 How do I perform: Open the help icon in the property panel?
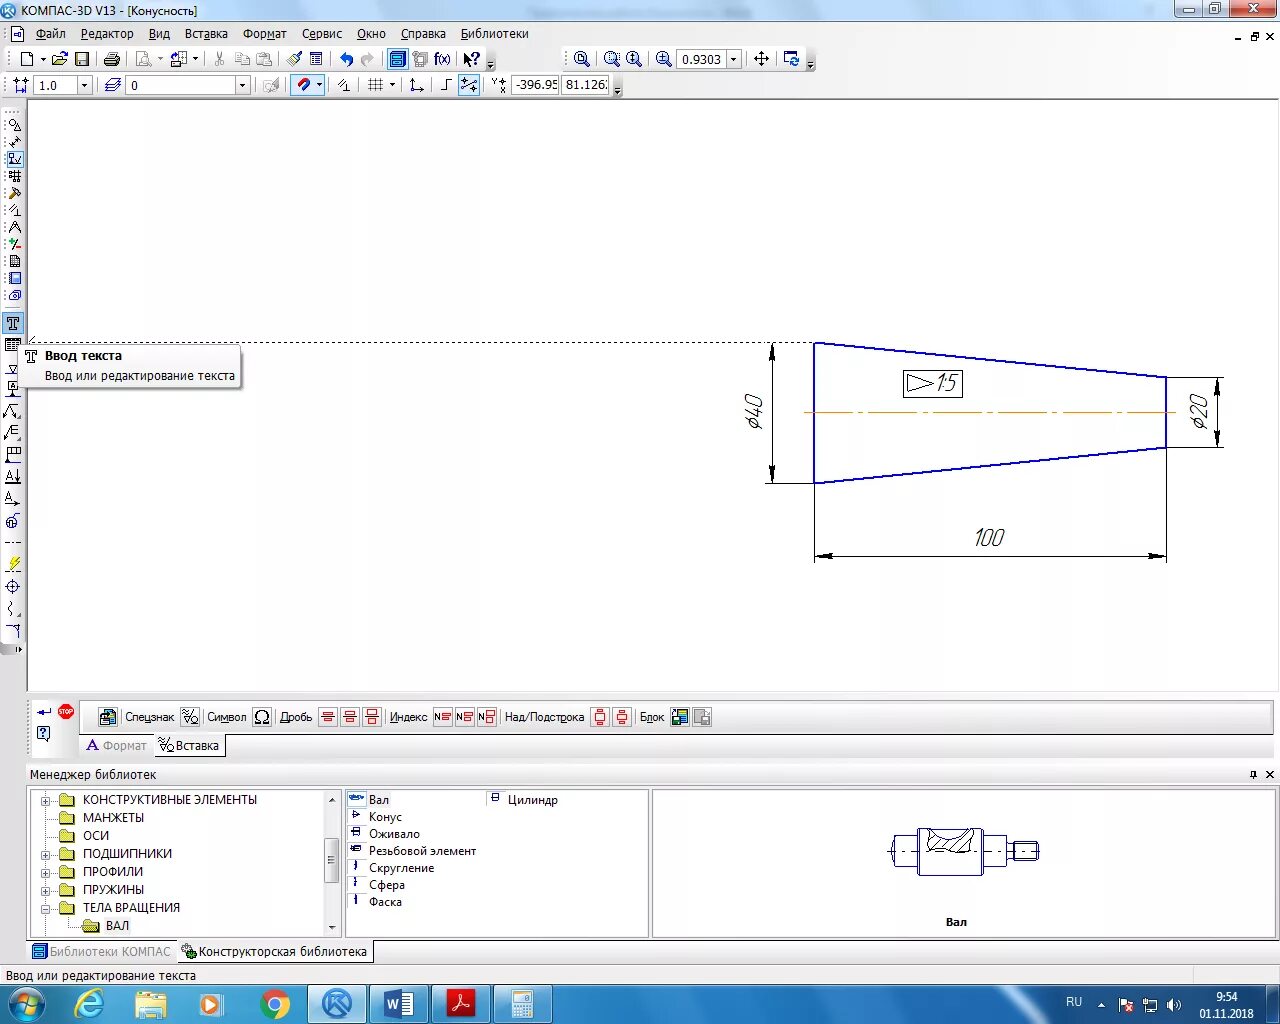pos(43,734)
